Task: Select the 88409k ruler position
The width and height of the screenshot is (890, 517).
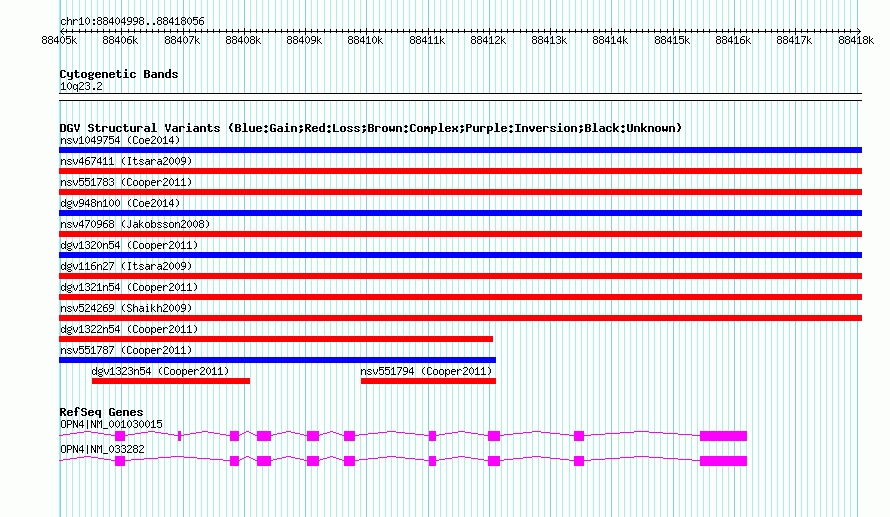Action: click(304, 40)
